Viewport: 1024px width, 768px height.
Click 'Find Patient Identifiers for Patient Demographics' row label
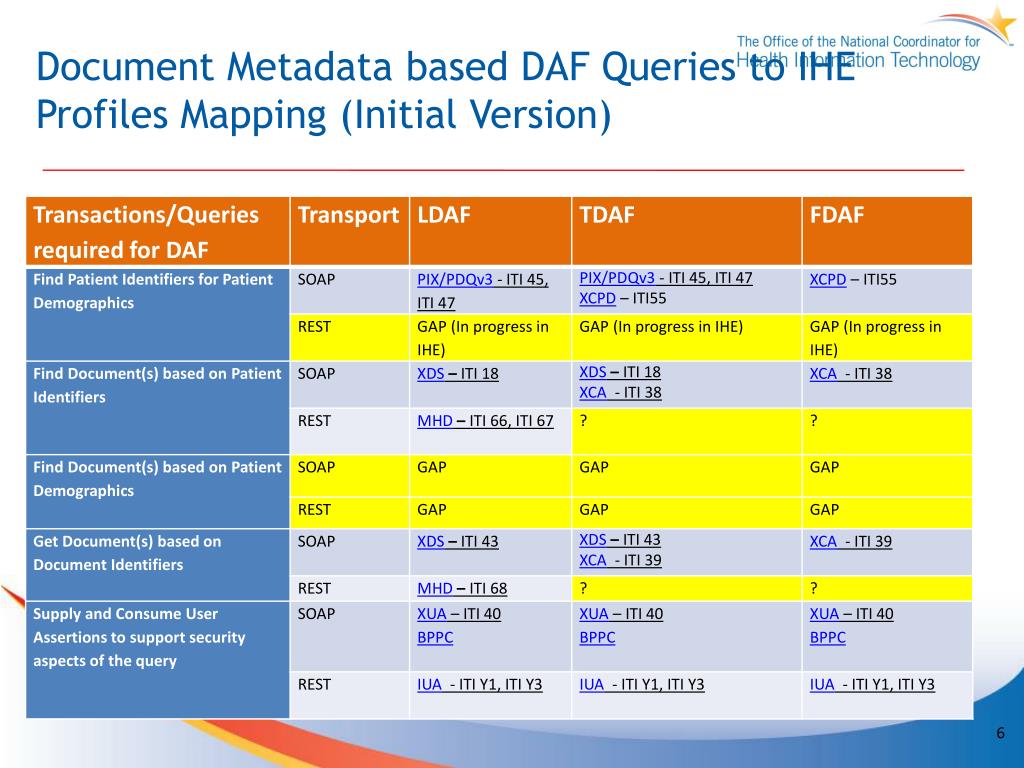pos(153,291)
